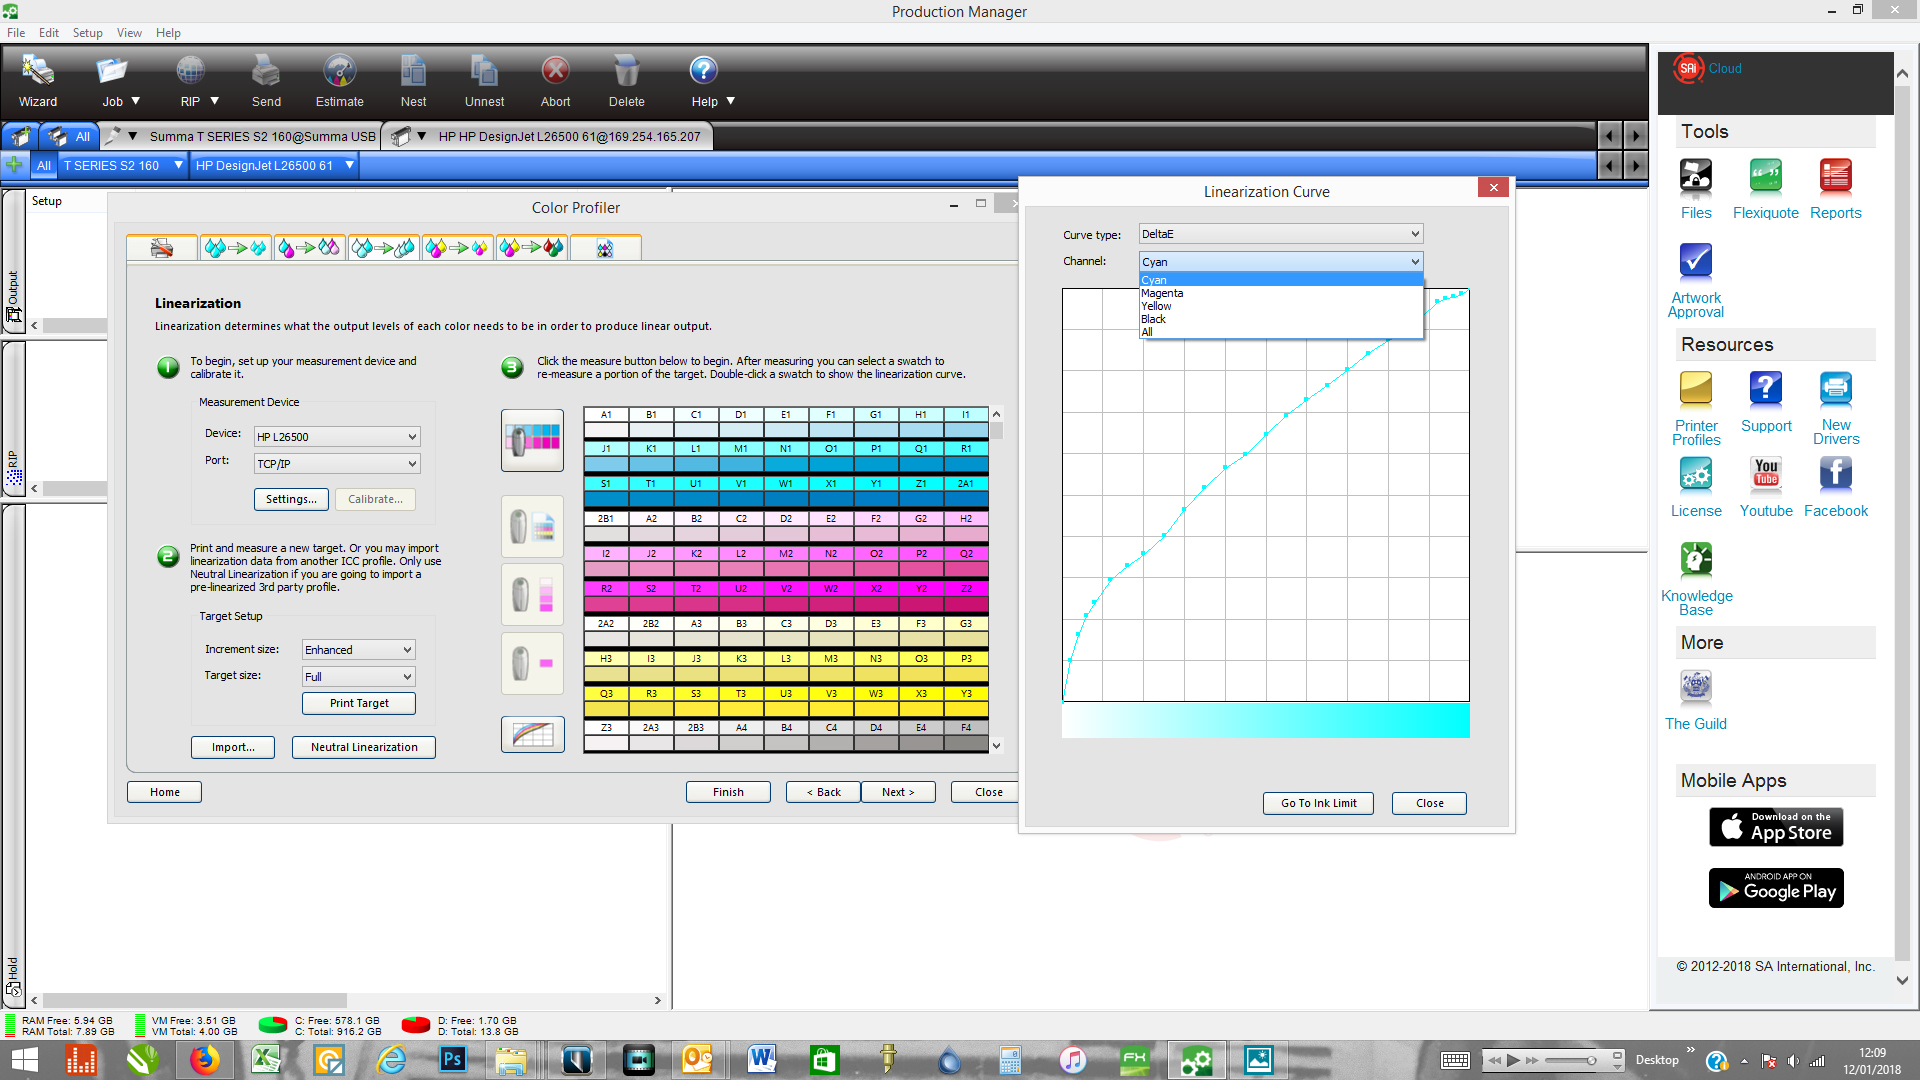Open the Increment size Enhanced dropdown

[x=358, y=650]
